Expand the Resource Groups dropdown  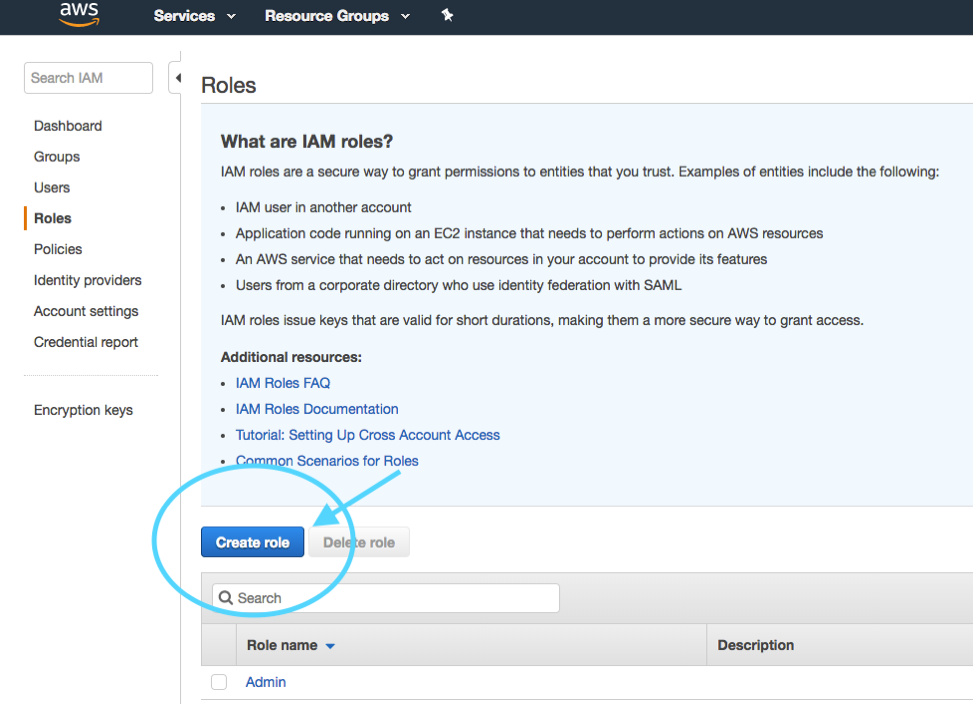click(337, 16)
